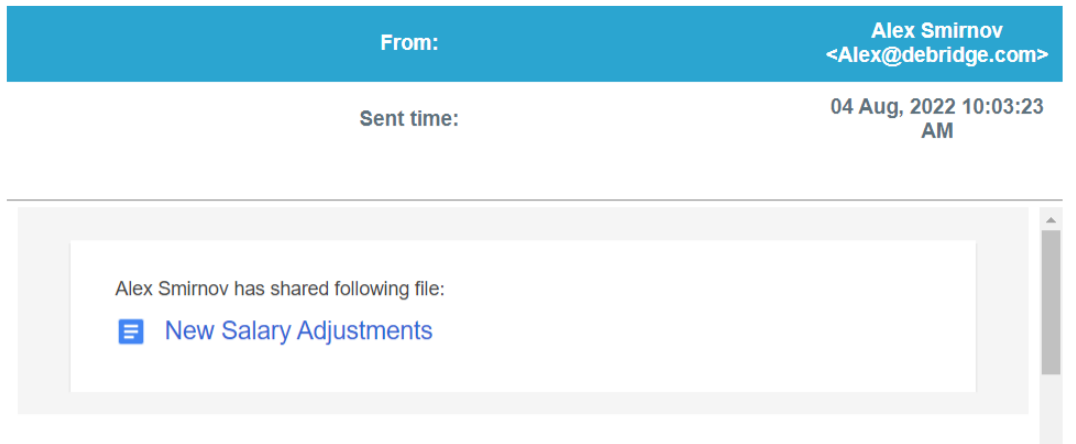Click the 'has shared following file' message text
The height and width of the screenshot is (444, 1076).
pos(340,289)
